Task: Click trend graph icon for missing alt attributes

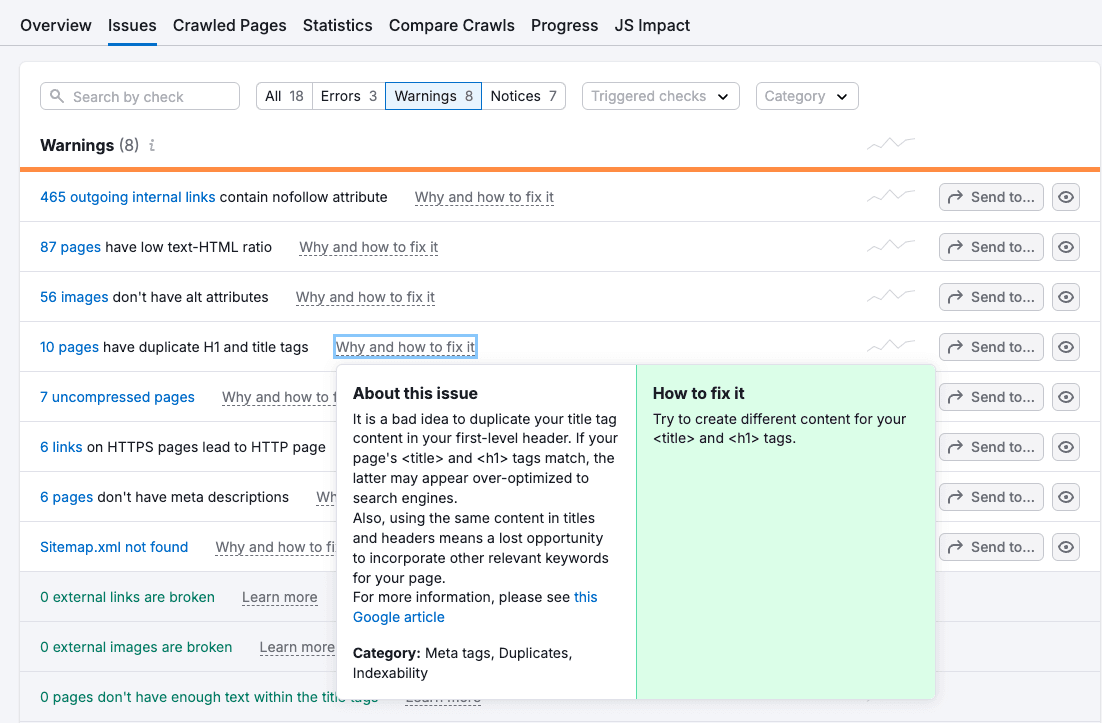Action: 890,296
